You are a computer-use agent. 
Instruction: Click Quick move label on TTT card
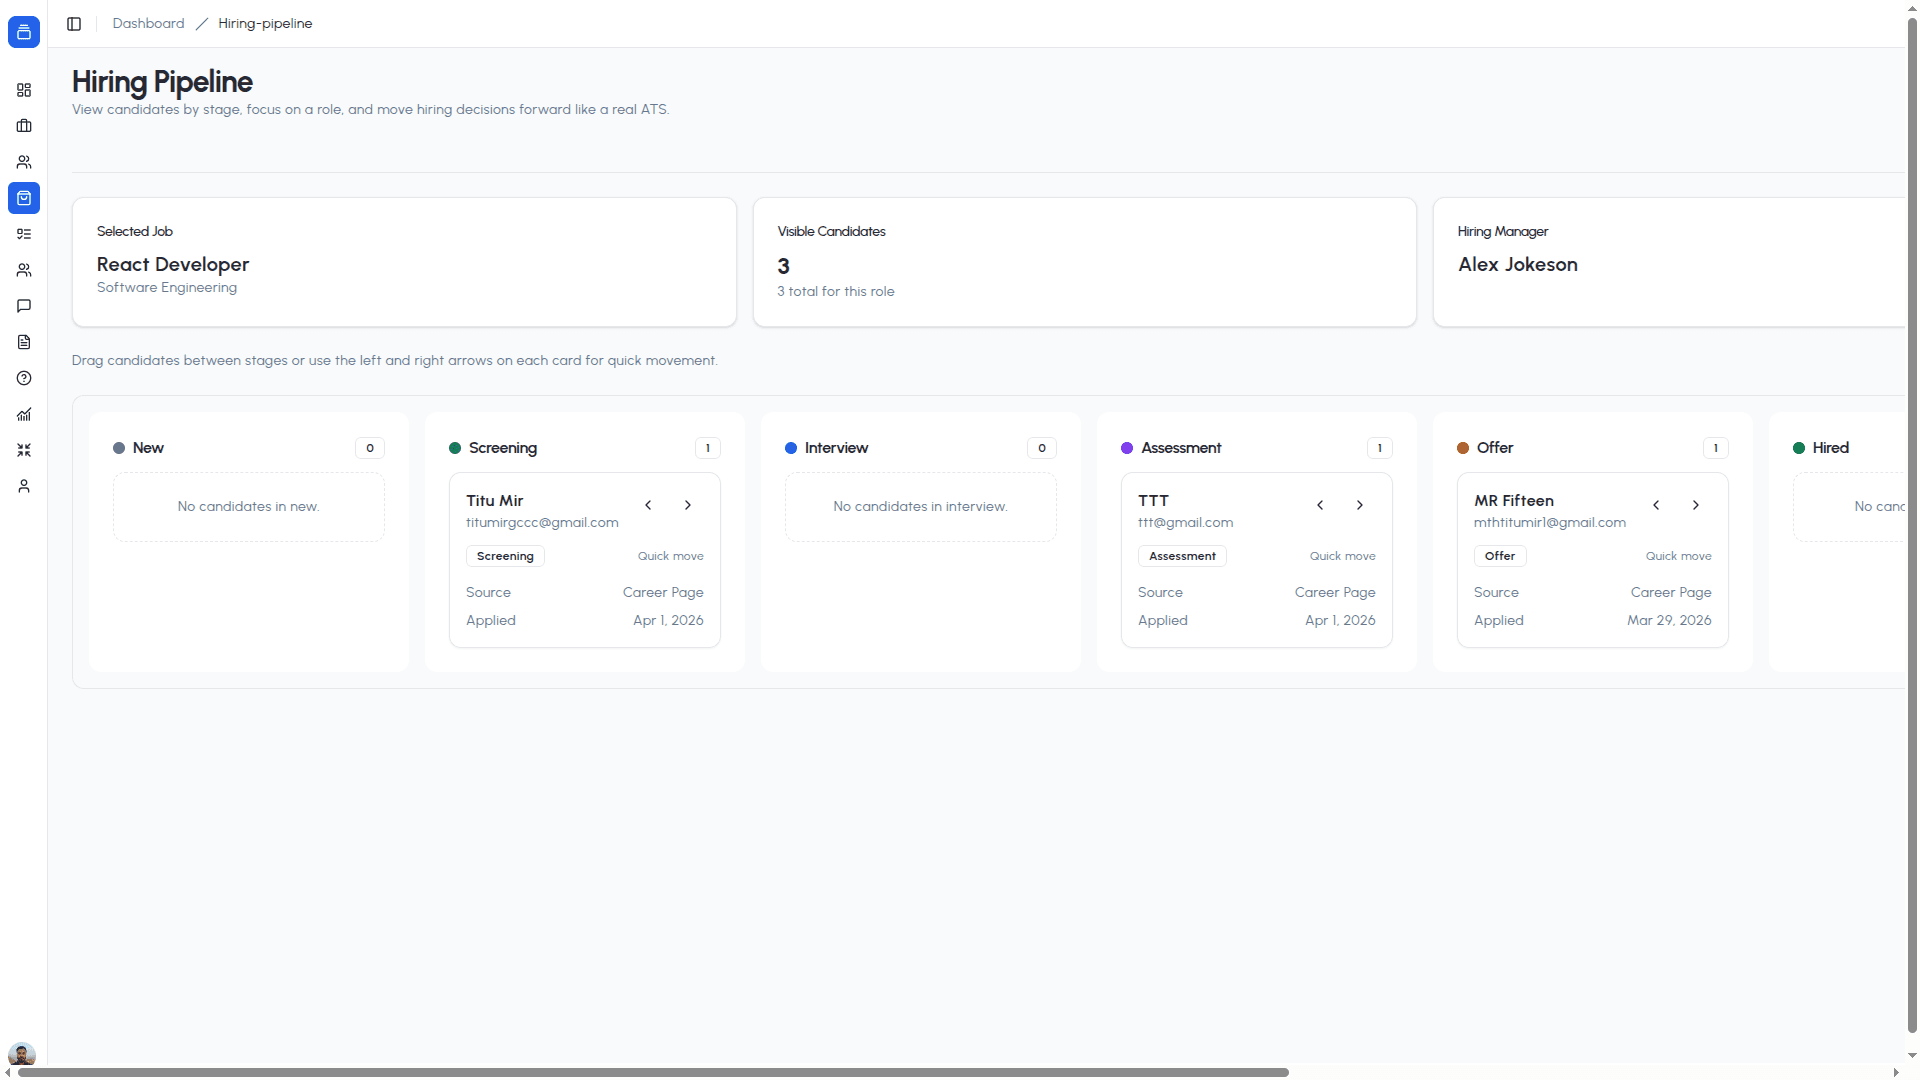[1343, 556]
